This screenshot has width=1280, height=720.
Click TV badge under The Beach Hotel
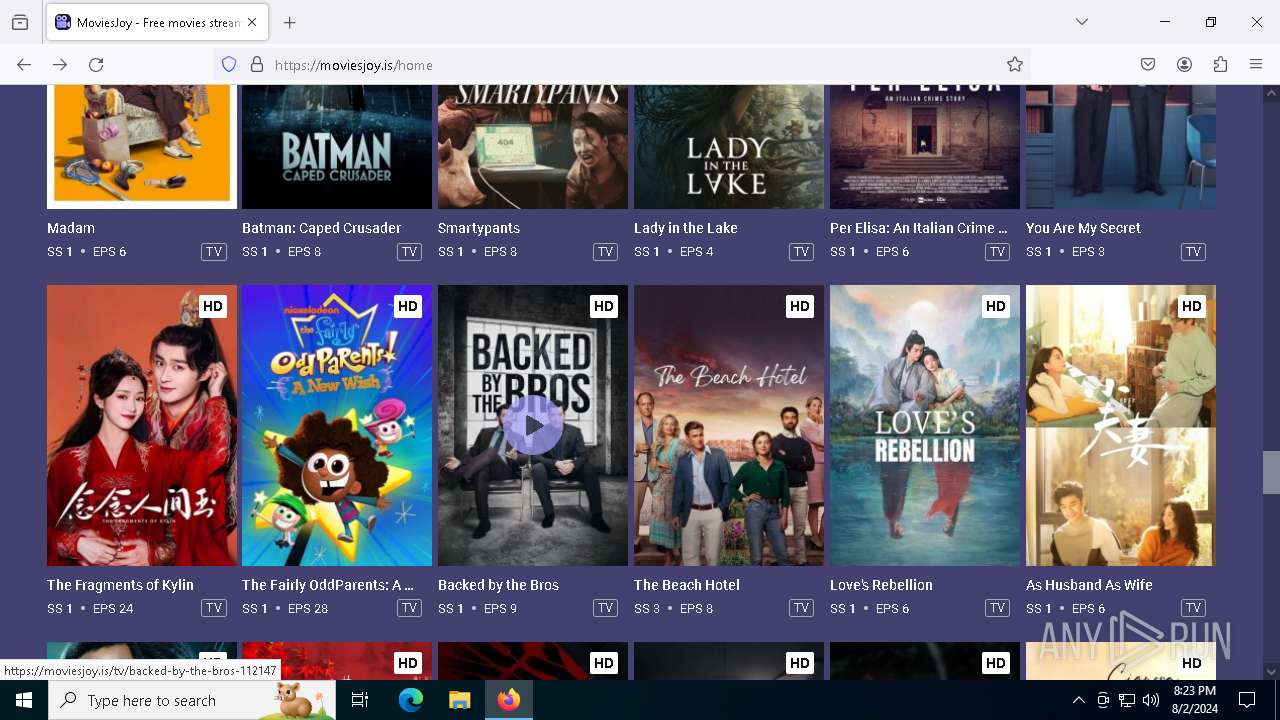[802, 608]
